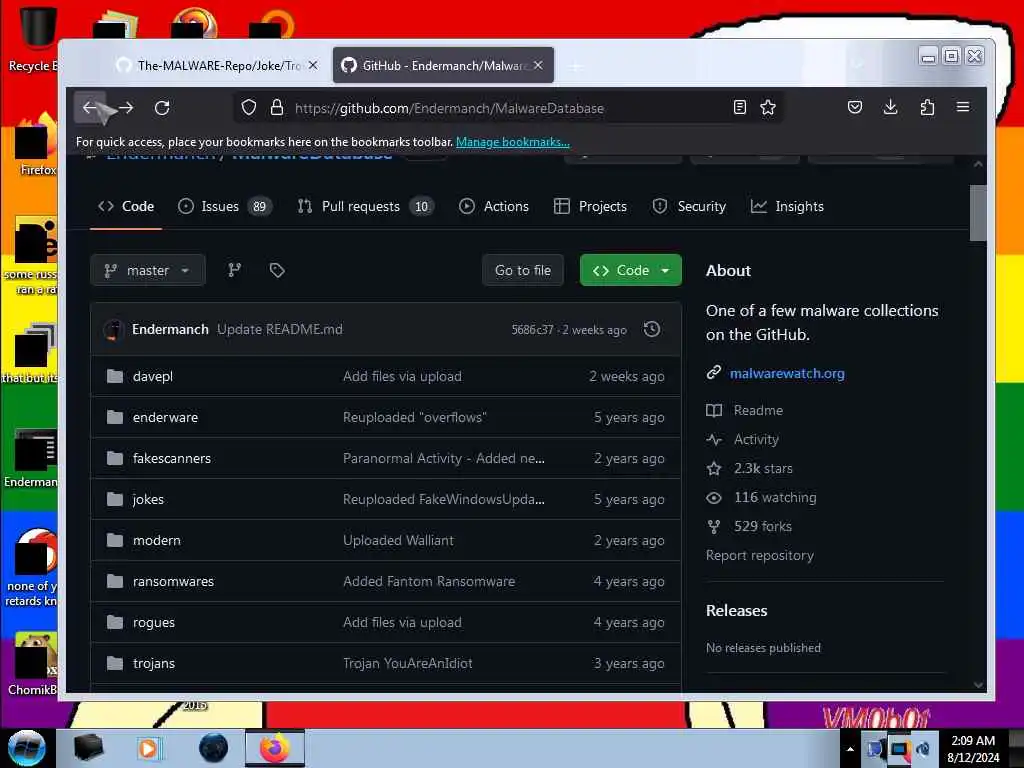Open the Endermanch author link in commit row
This screenshot has width=1024, height=768.
[x=170, y=329]
